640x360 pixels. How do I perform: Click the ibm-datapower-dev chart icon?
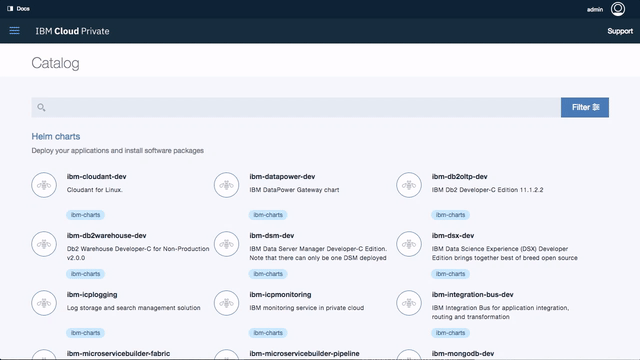pyautogui.click(x=226, y=185)
